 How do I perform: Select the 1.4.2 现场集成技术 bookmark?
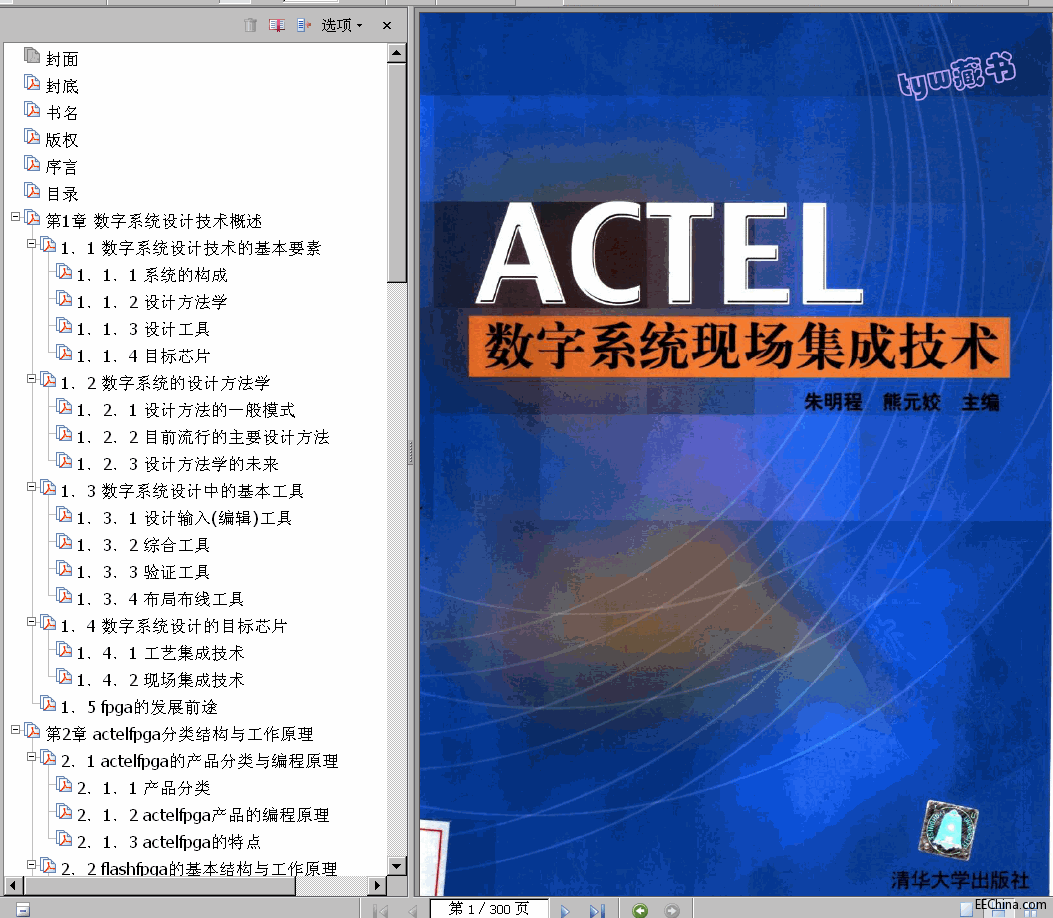point(160,680)
